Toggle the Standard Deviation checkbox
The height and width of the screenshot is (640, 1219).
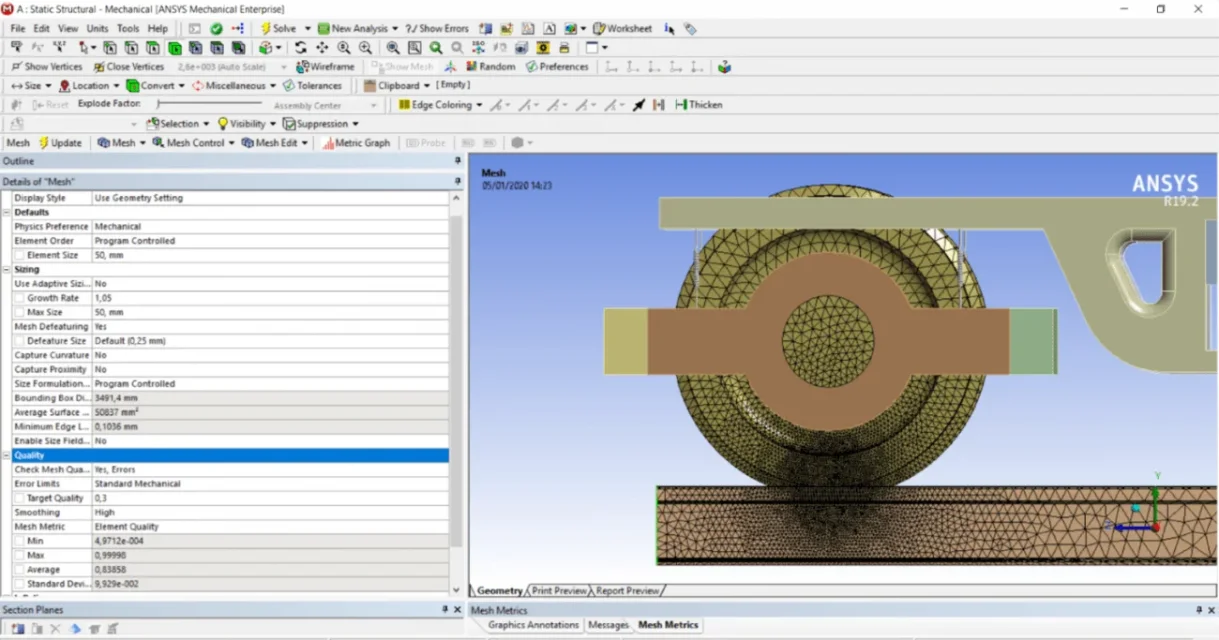click(x=20, y=584)
